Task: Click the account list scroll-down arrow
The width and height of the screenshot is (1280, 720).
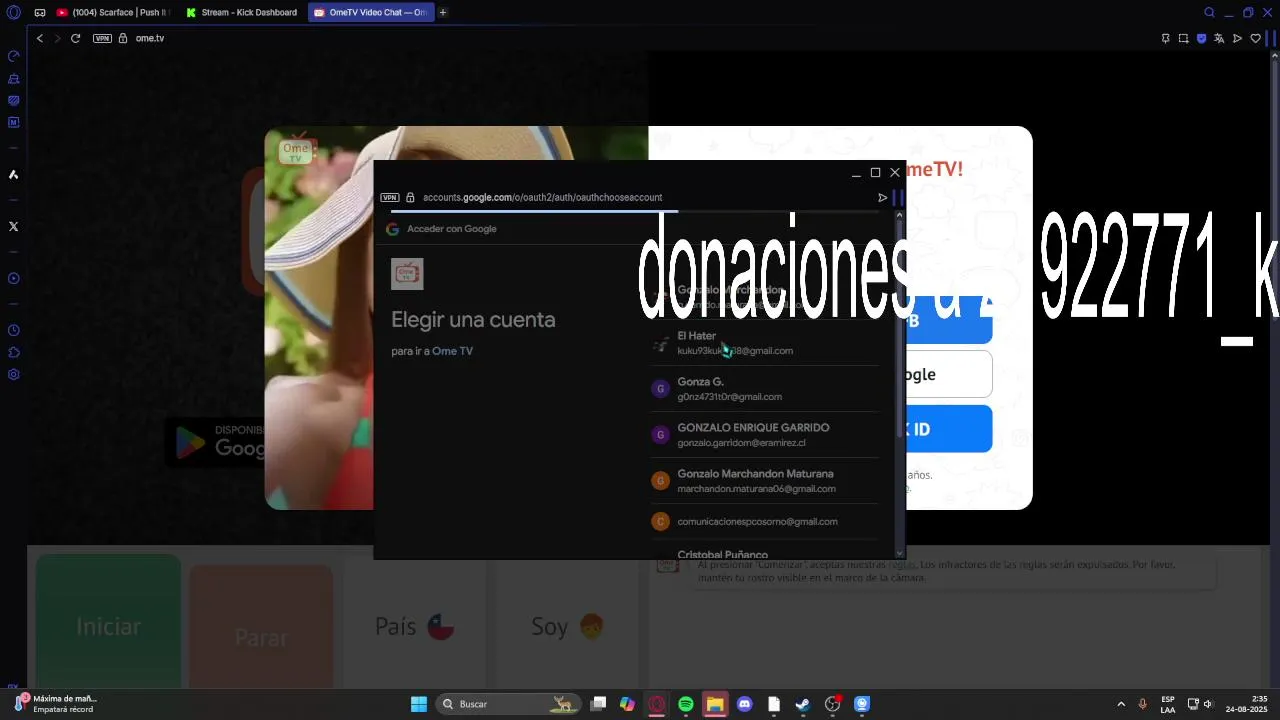Action: [x=899, y=553]
